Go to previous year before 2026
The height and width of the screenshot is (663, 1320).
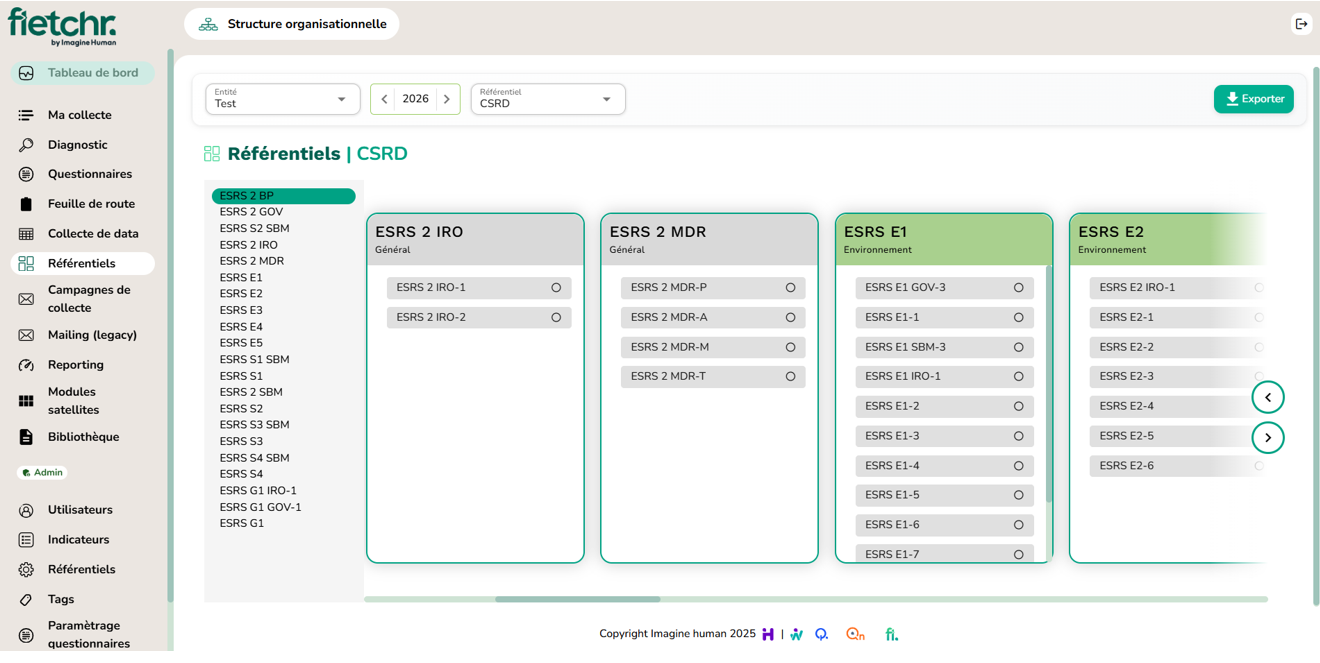pyautogui.click(x=384, y=99)
